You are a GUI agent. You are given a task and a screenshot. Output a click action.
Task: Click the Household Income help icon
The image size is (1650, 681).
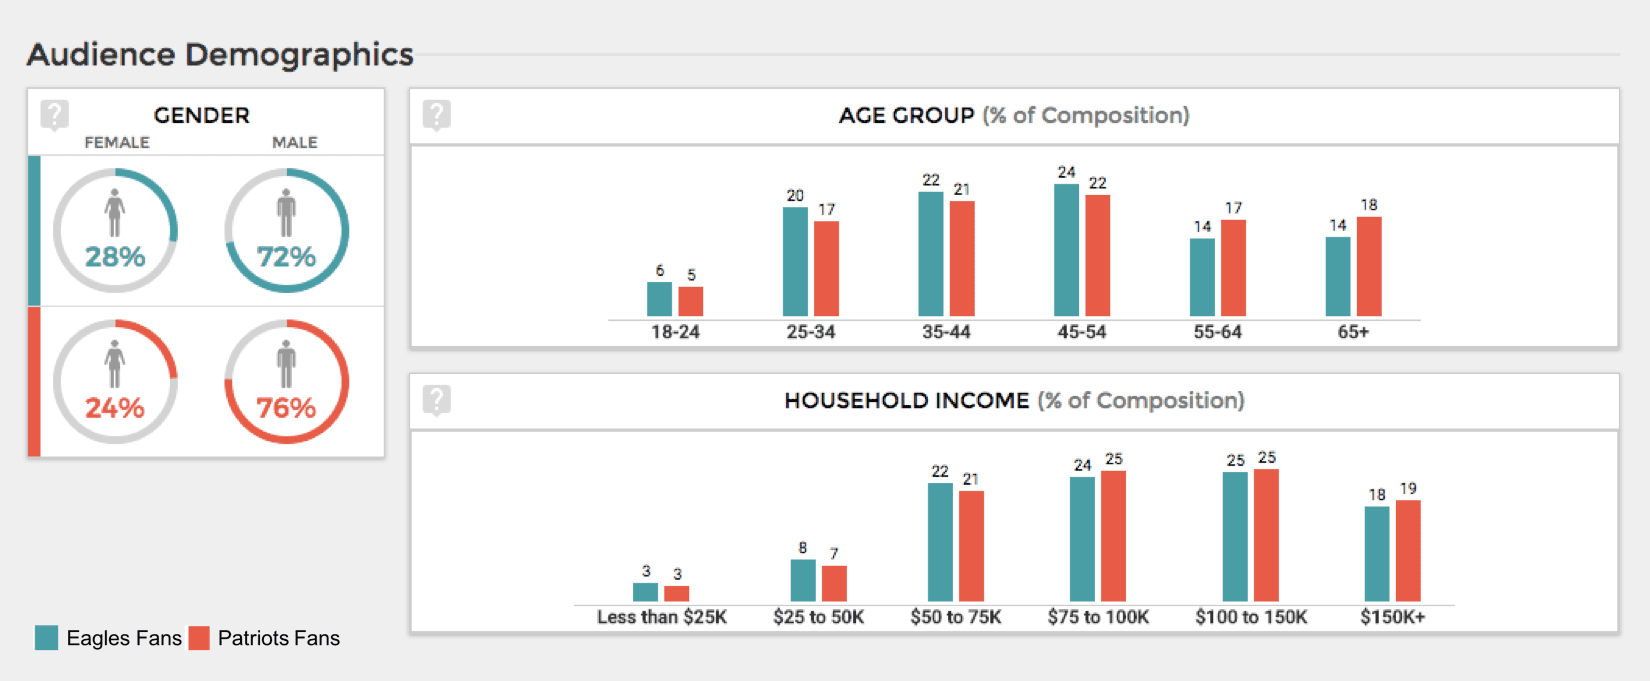point(436,400)
